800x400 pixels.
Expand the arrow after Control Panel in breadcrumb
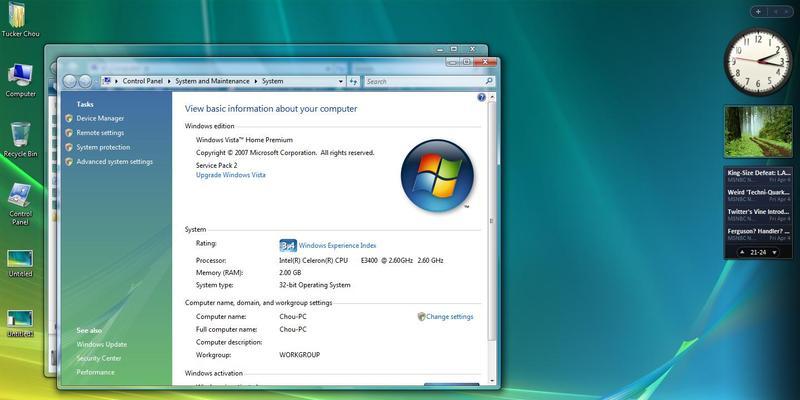click(169, 81)
